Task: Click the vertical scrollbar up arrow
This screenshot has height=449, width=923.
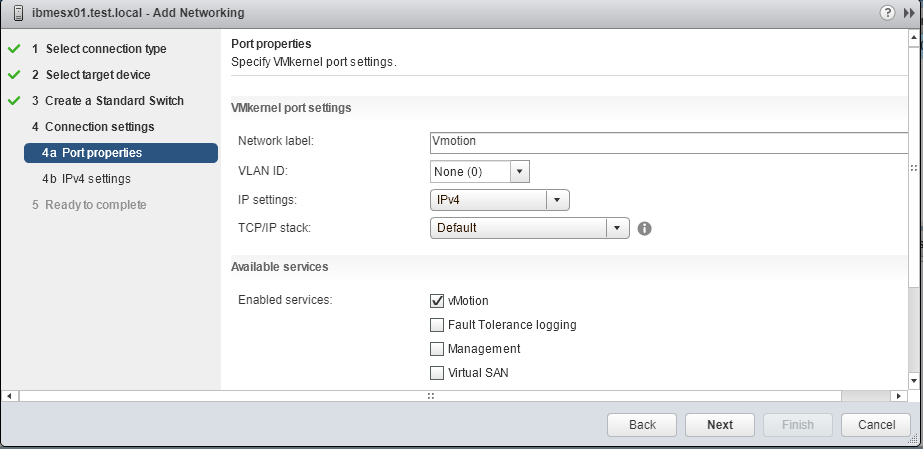Action: point(914,39)
